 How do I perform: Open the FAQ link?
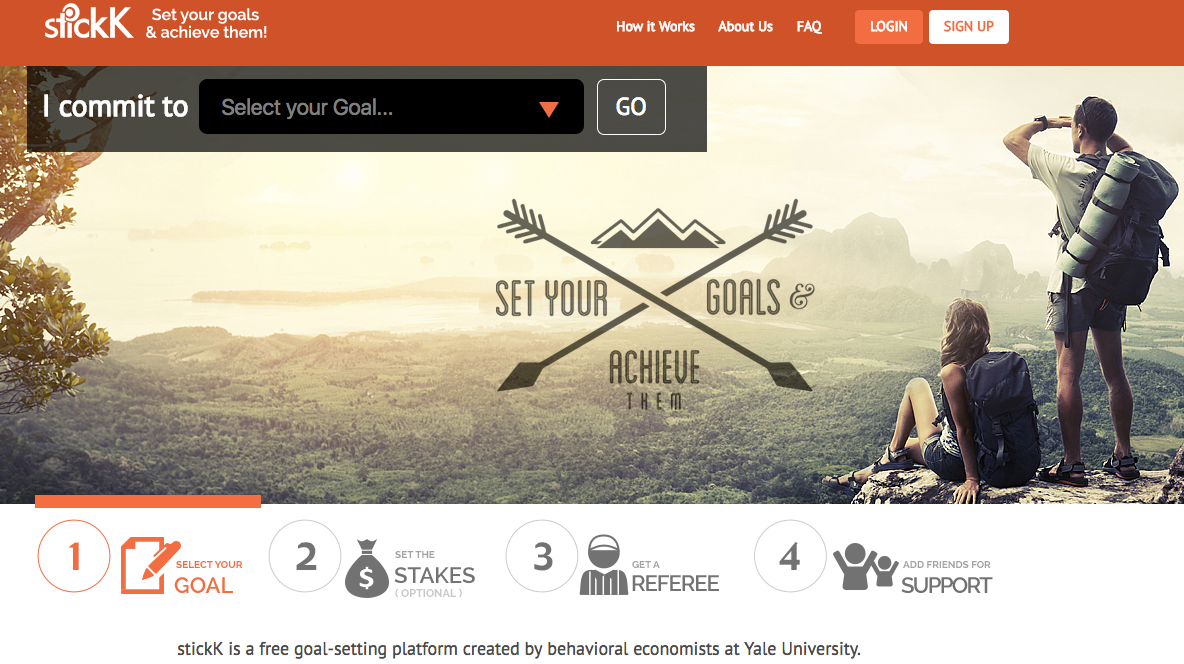pyautogui.click(x=809, y=26)
